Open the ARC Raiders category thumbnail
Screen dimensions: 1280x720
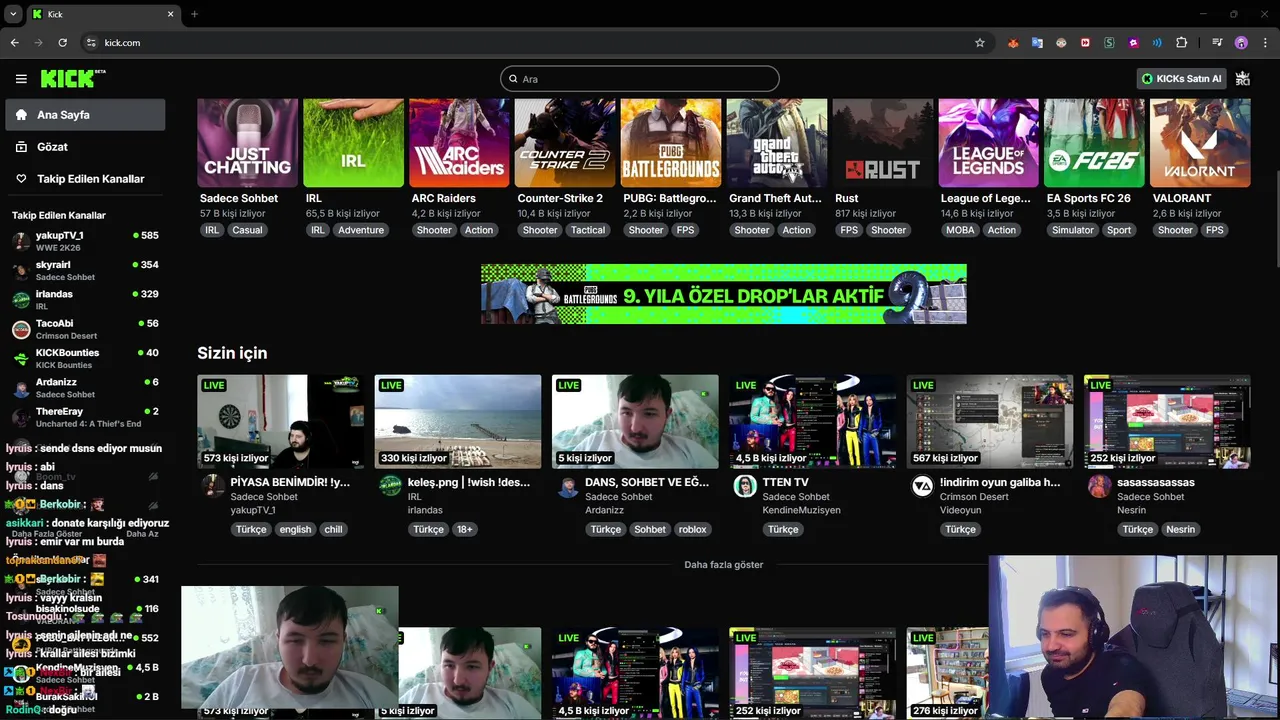pos(459,143)
